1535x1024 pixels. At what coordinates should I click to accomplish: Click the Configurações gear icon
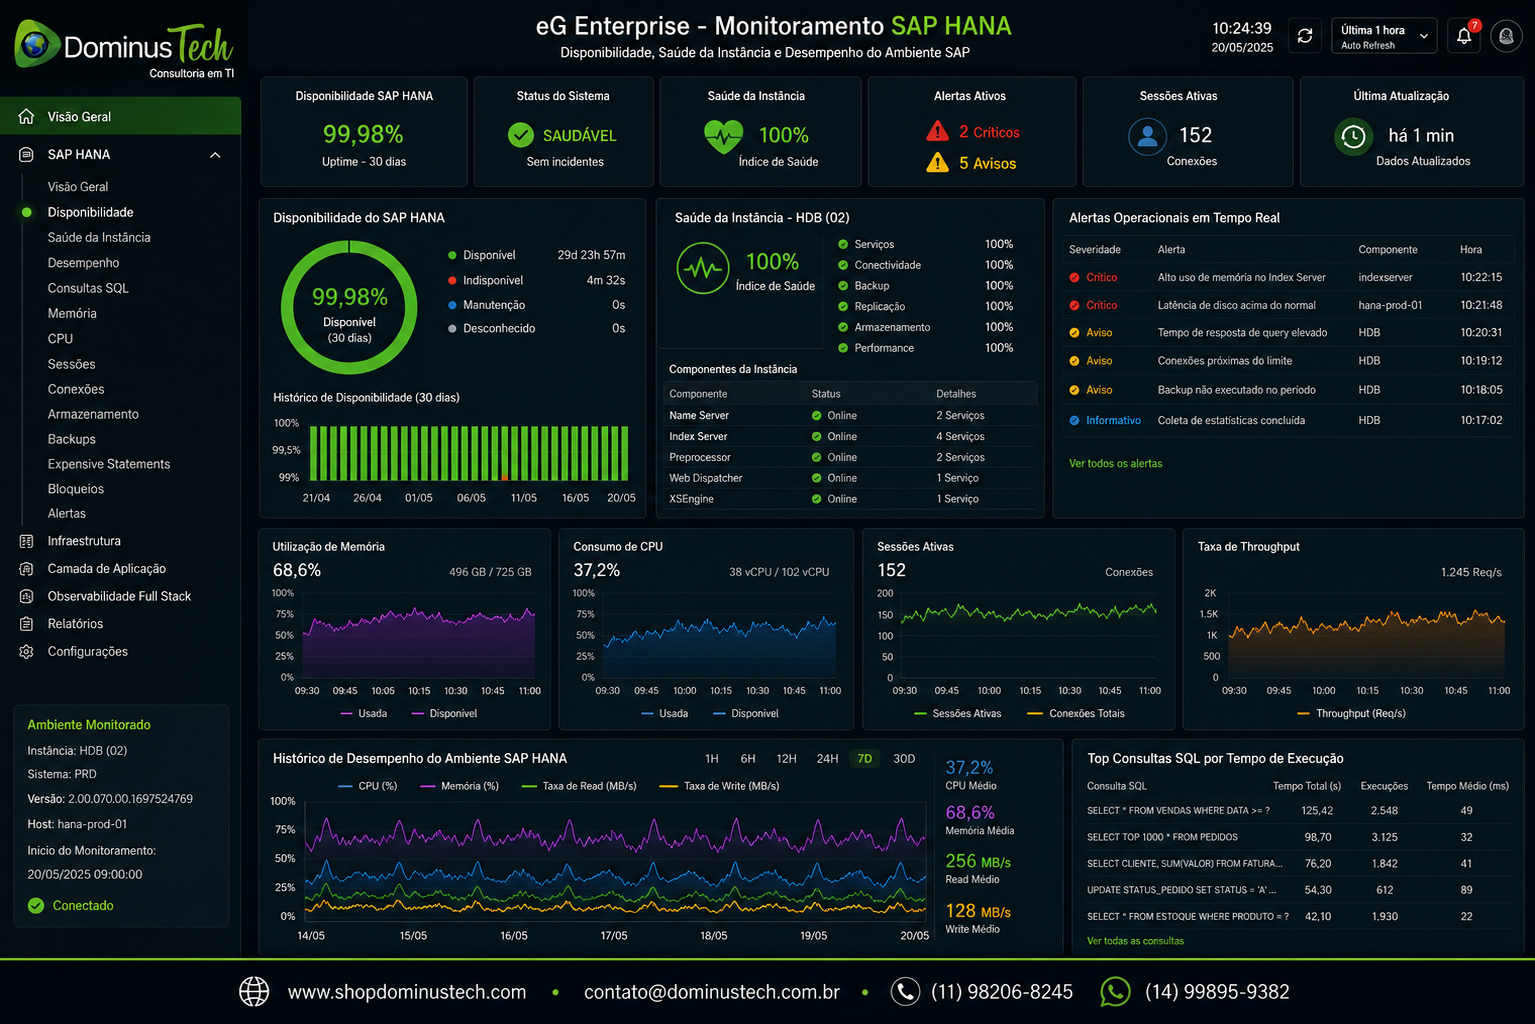(x=27, y=651)
